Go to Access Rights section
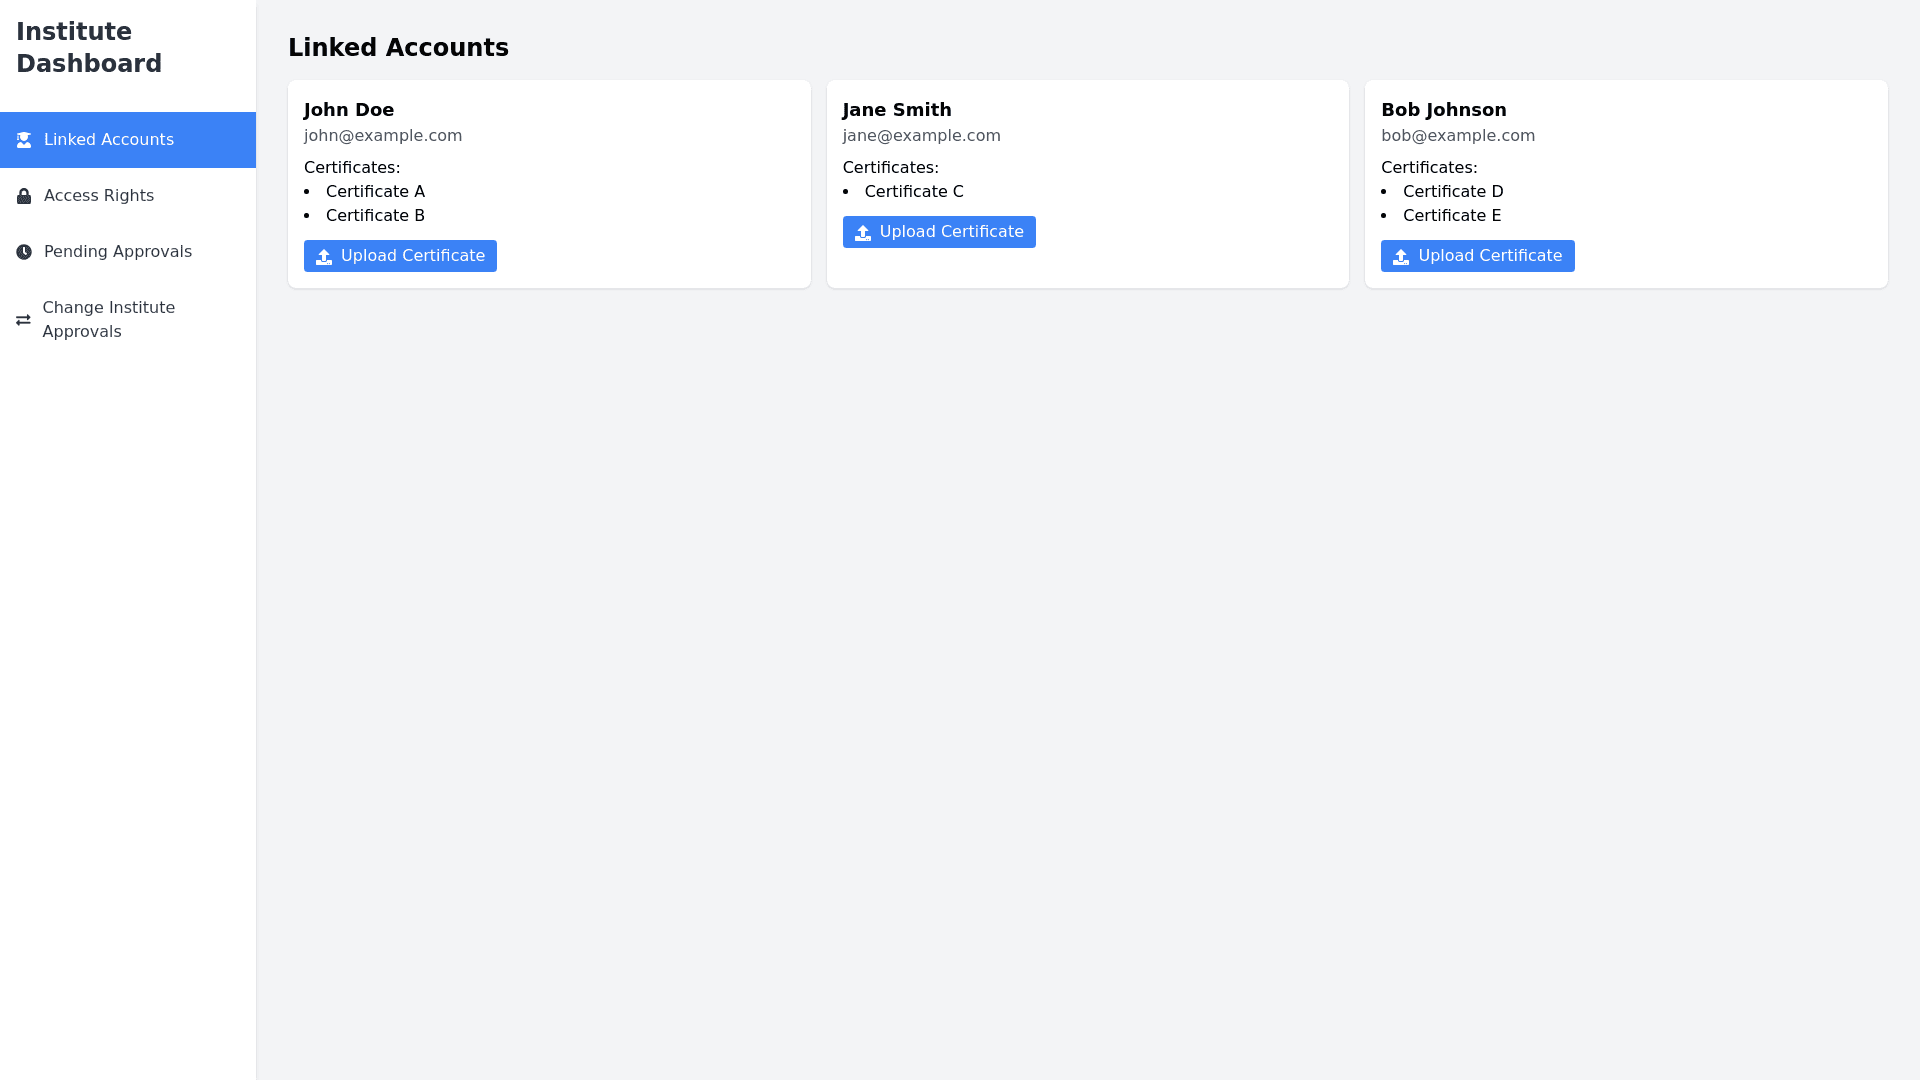The width and height of the screenshot is (1920, 1080). coord(98,196)
